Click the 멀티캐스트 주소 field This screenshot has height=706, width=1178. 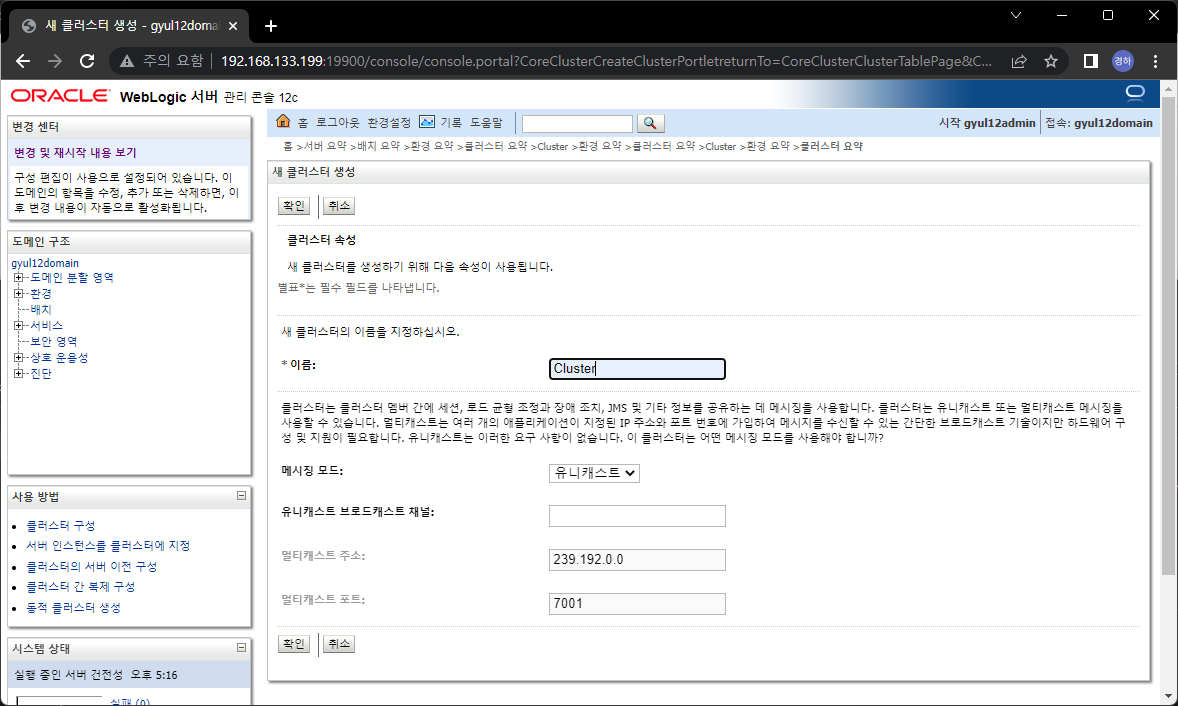tap(637, 560)
